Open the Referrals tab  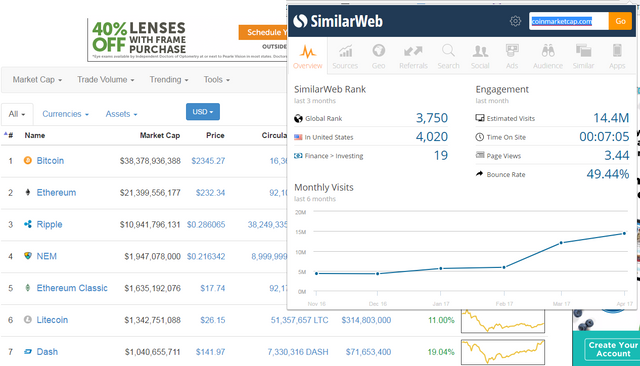pos(413,56)
